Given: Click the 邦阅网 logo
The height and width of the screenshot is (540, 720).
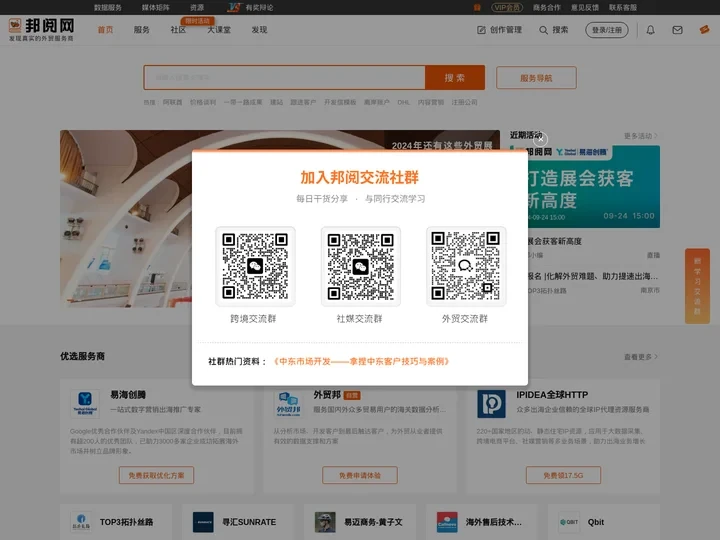Looking at the screenshot, I should [x=42, y=29].
